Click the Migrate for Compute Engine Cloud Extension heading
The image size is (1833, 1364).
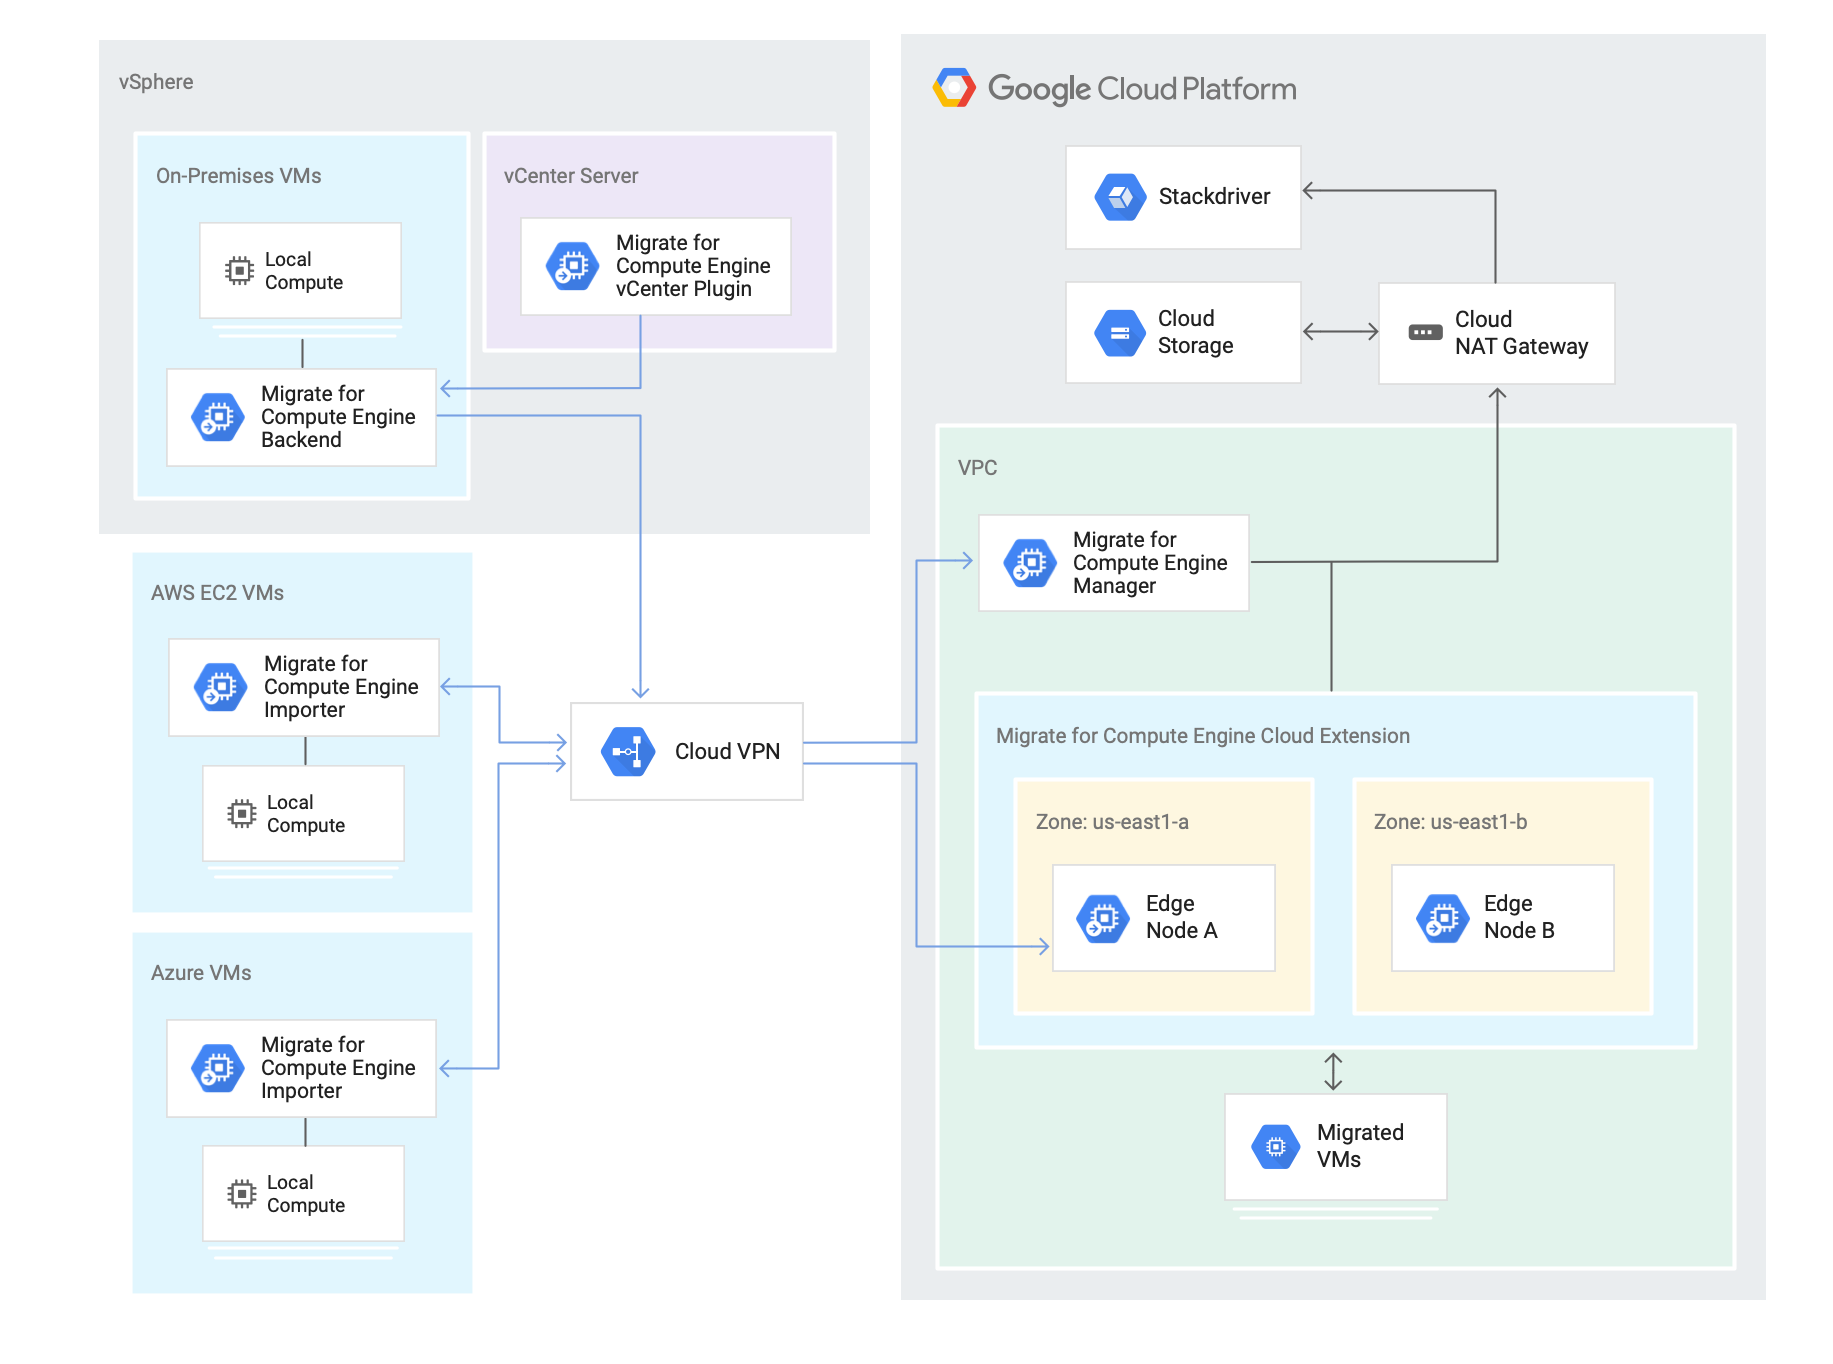[1202, 736]
